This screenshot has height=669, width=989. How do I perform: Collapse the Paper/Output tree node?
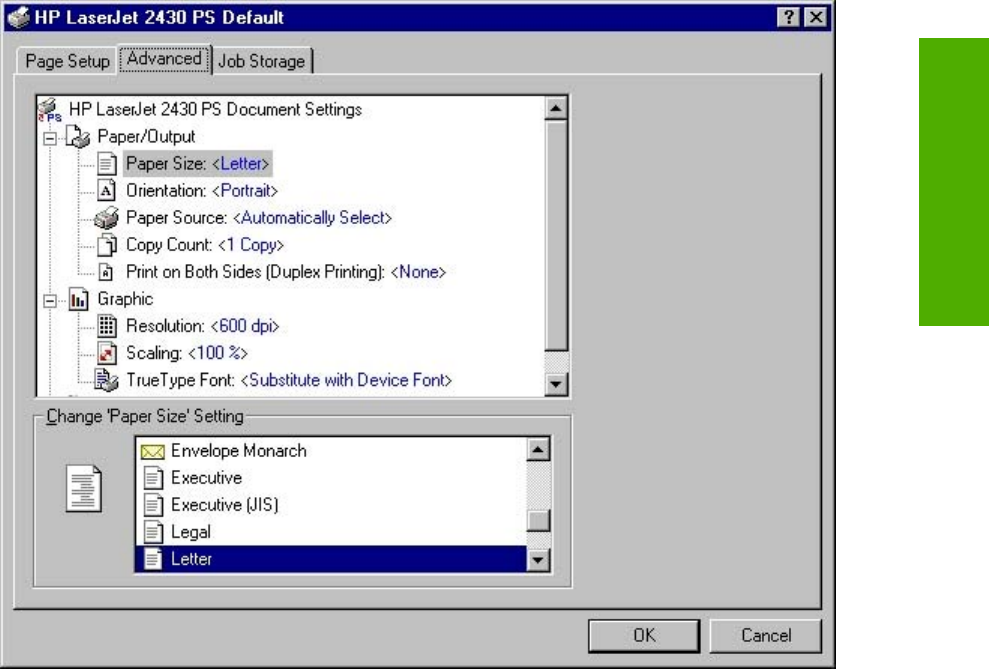tap(50, 138)
